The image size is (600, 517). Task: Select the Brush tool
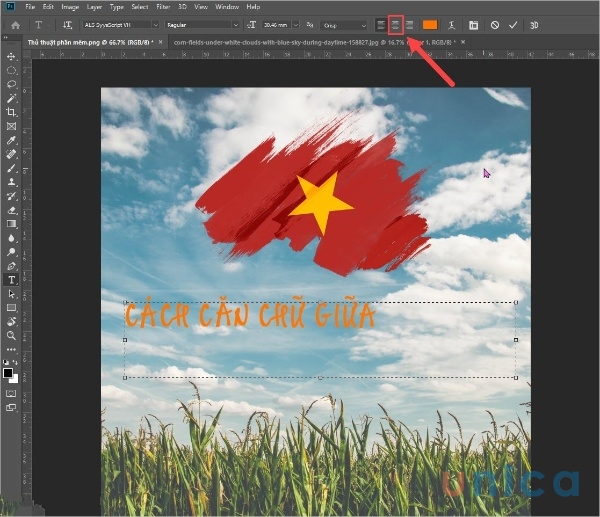click(11, 168)
